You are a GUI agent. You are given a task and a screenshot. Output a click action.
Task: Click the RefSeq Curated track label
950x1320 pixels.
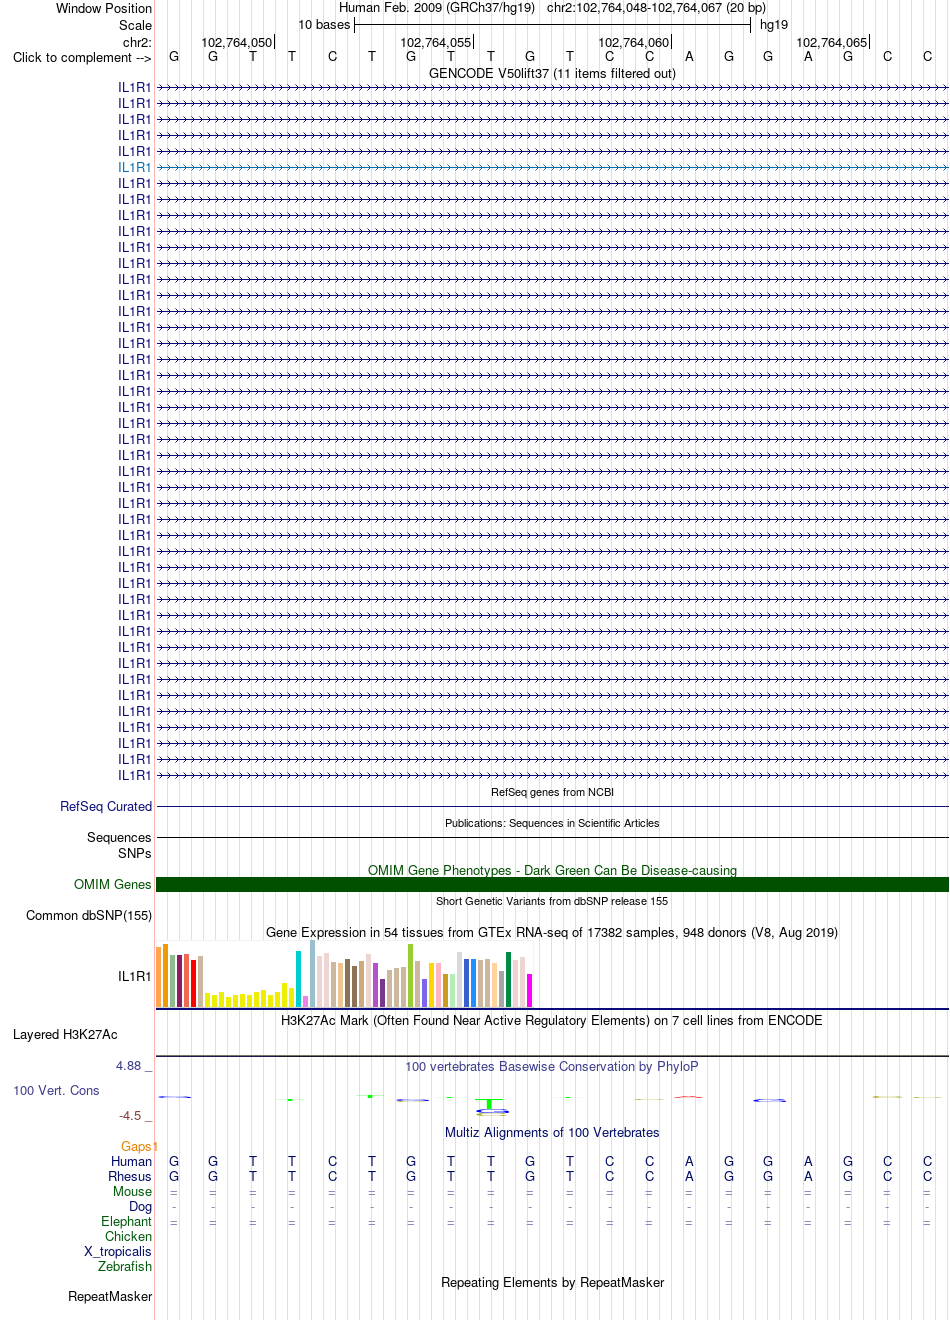(x=106, y=806)
